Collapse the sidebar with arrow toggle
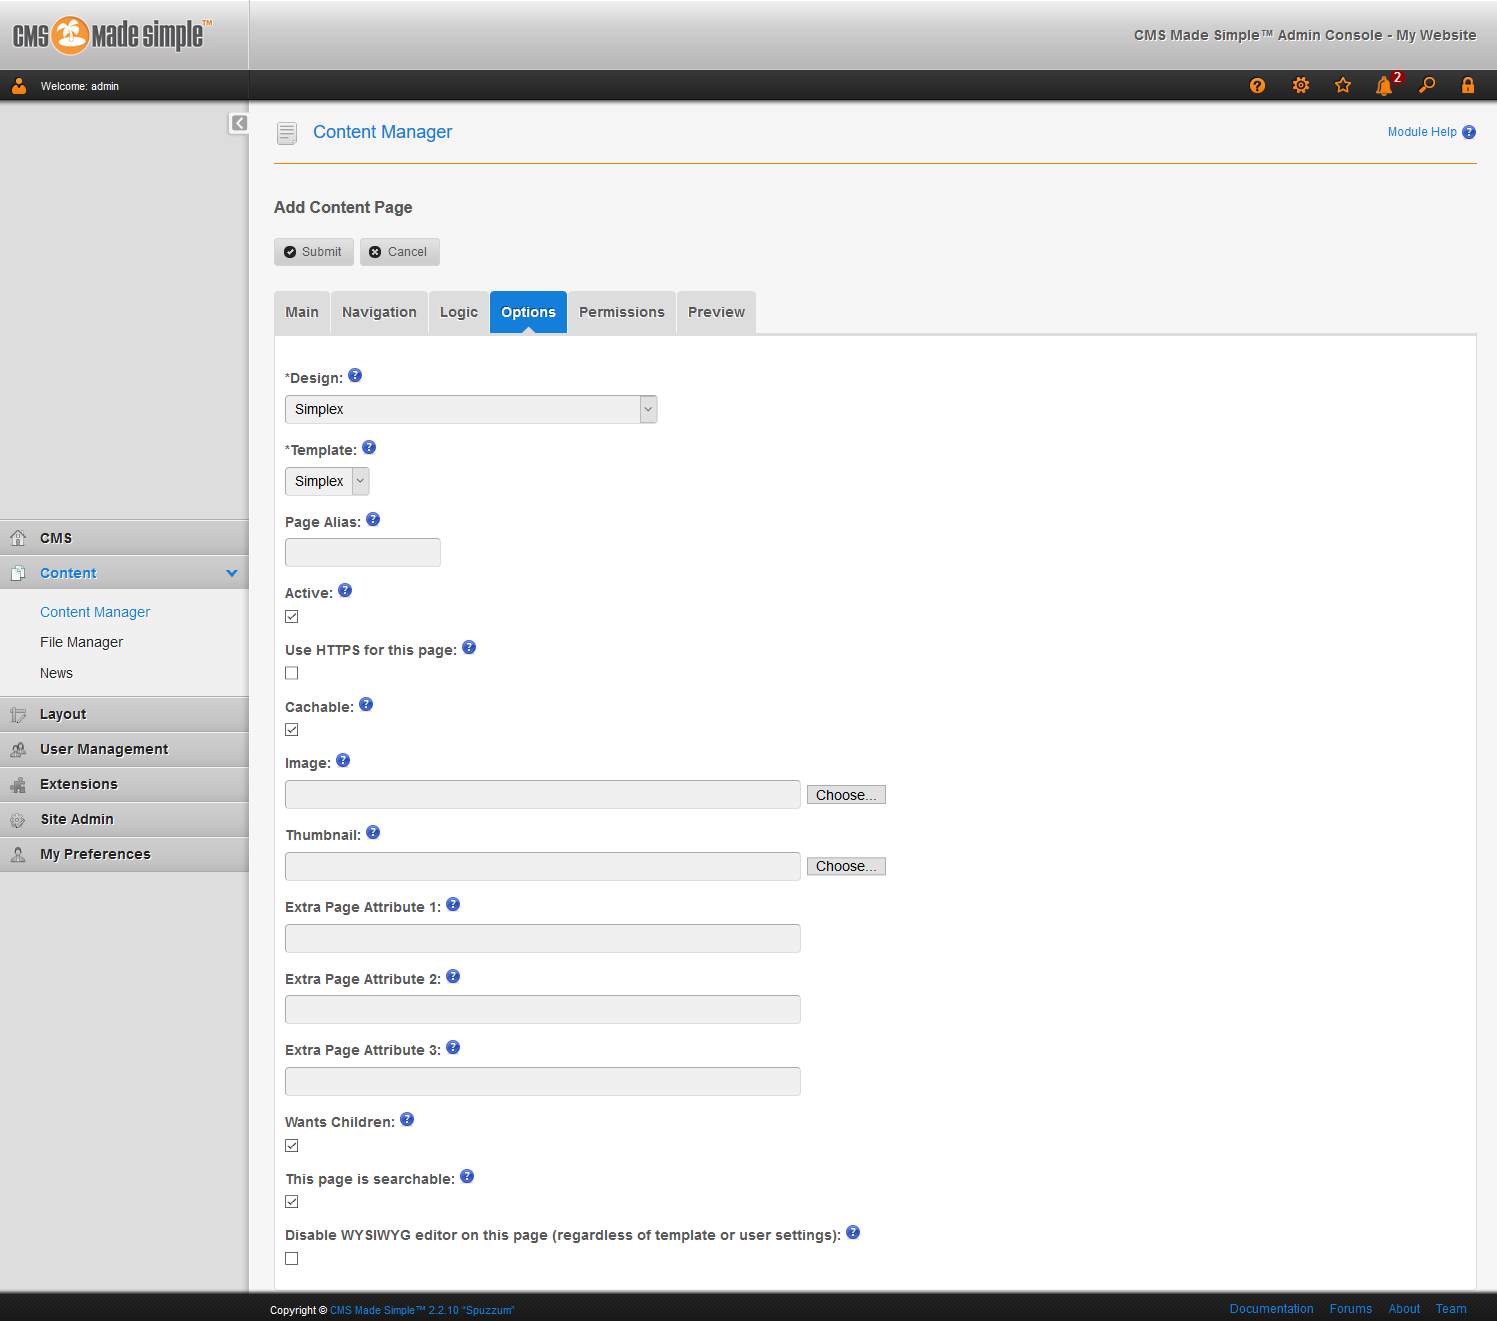This screenshot has width=1497, height=1321. pyautogui.click(x=239, y=123)
